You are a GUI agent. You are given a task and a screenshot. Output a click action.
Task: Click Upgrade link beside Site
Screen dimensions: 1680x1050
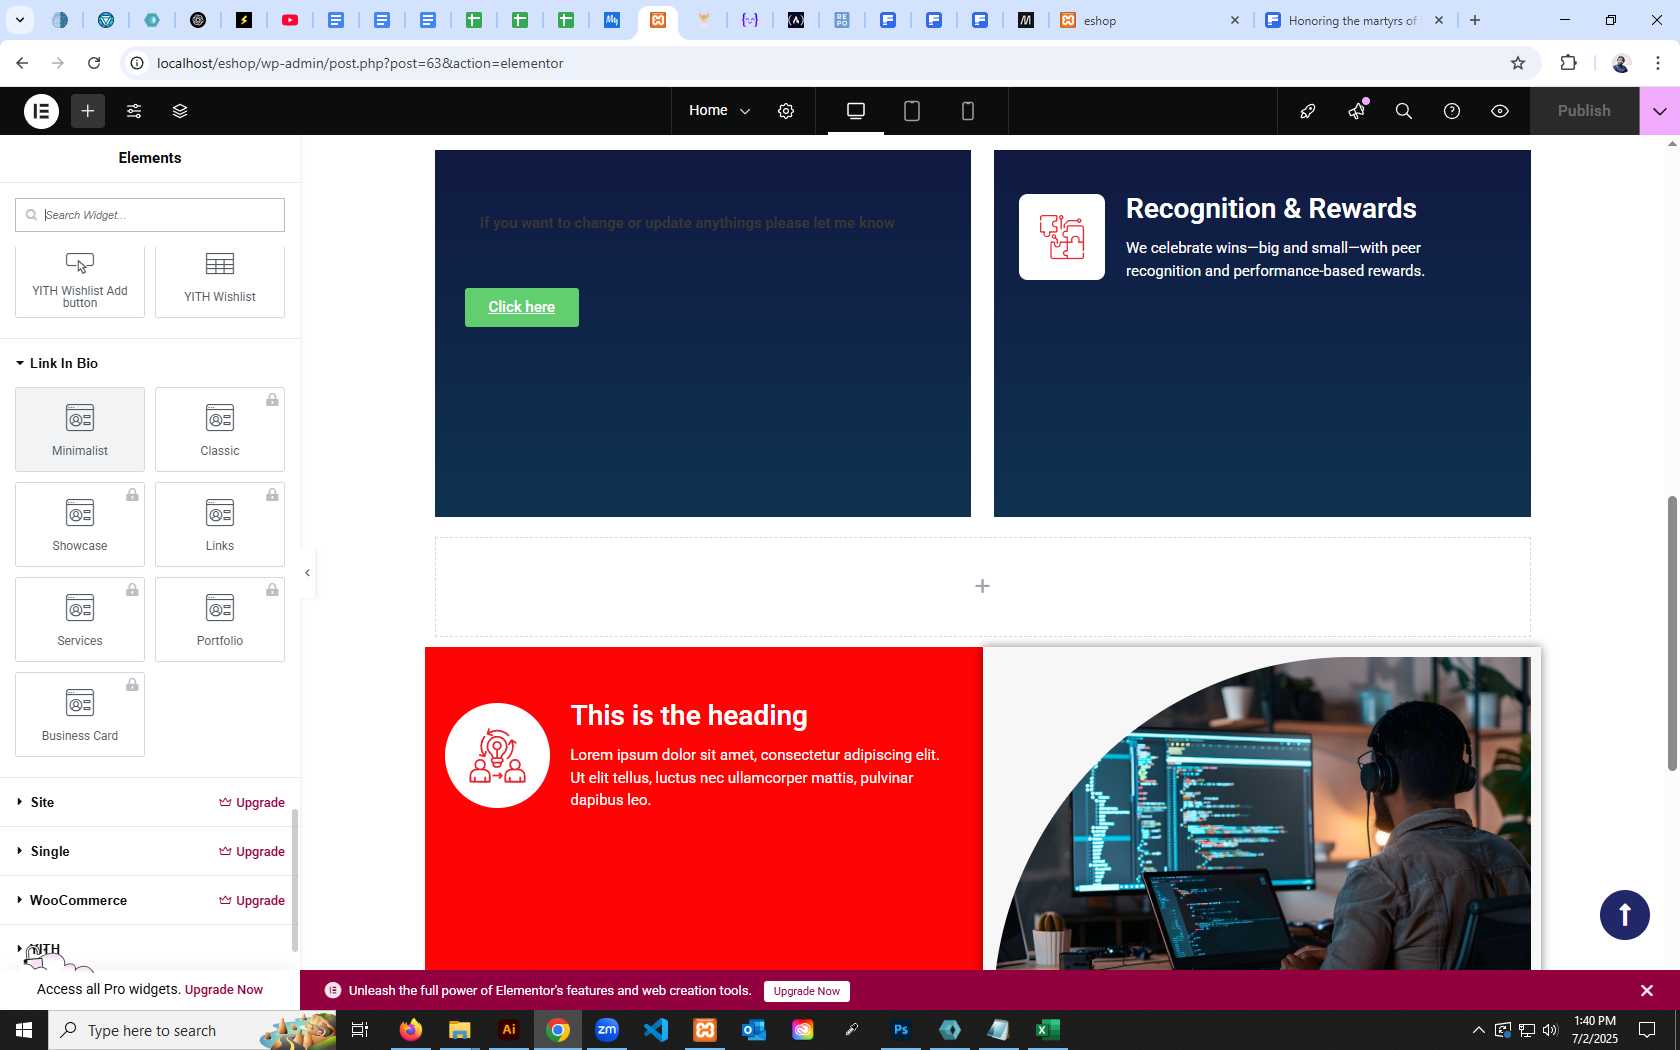pos(252,802)
